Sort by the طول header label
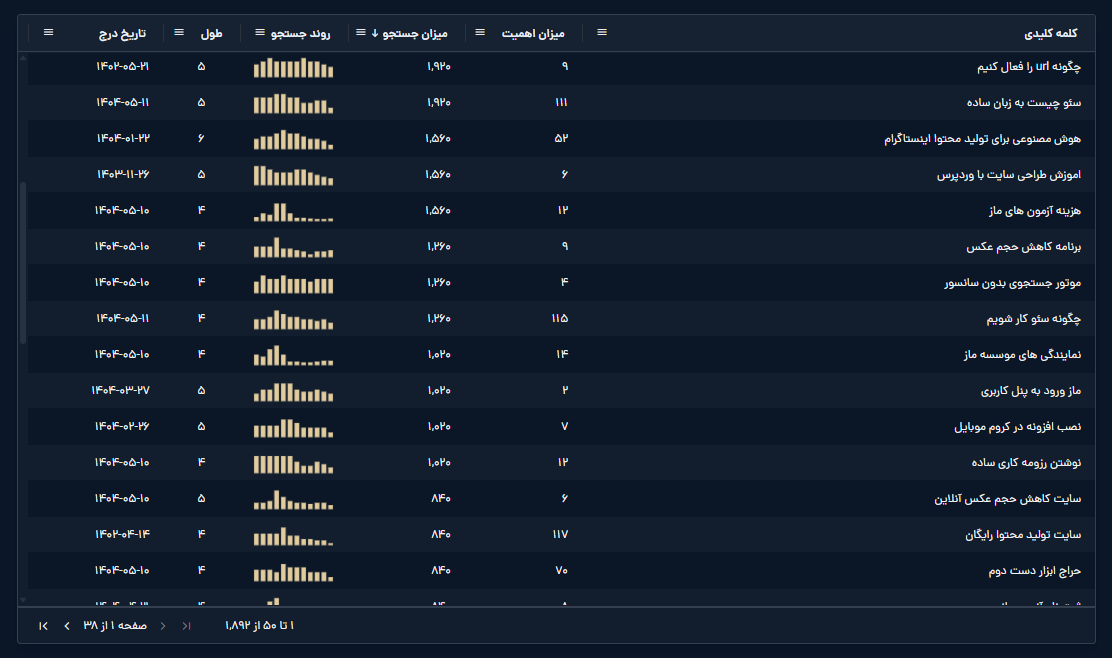1112x658 pixels. tap(211, 33)
